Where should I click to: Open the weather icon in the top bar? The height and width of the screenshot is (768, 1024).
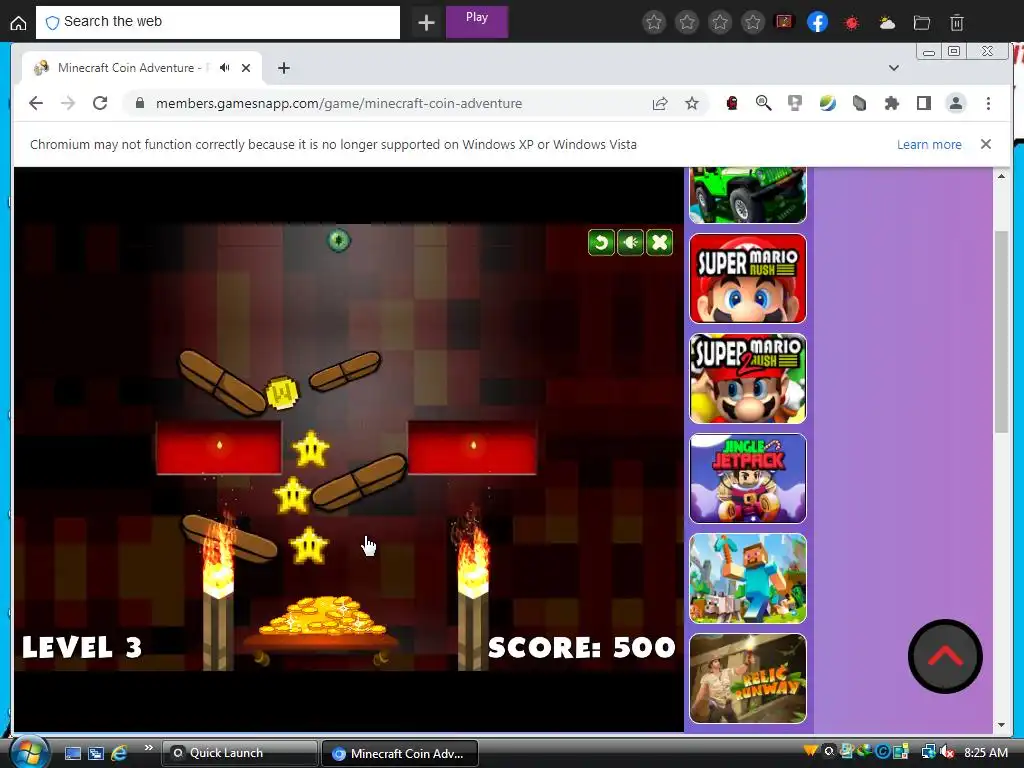click(x=887, y=23)
